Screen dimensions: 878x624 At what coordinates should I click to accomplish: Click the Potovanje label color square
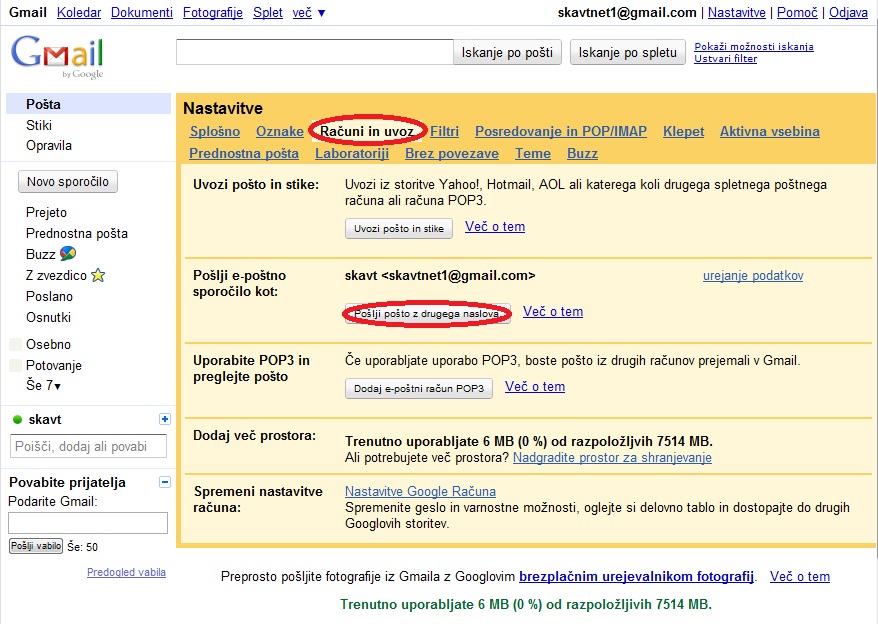click(16, 366)
